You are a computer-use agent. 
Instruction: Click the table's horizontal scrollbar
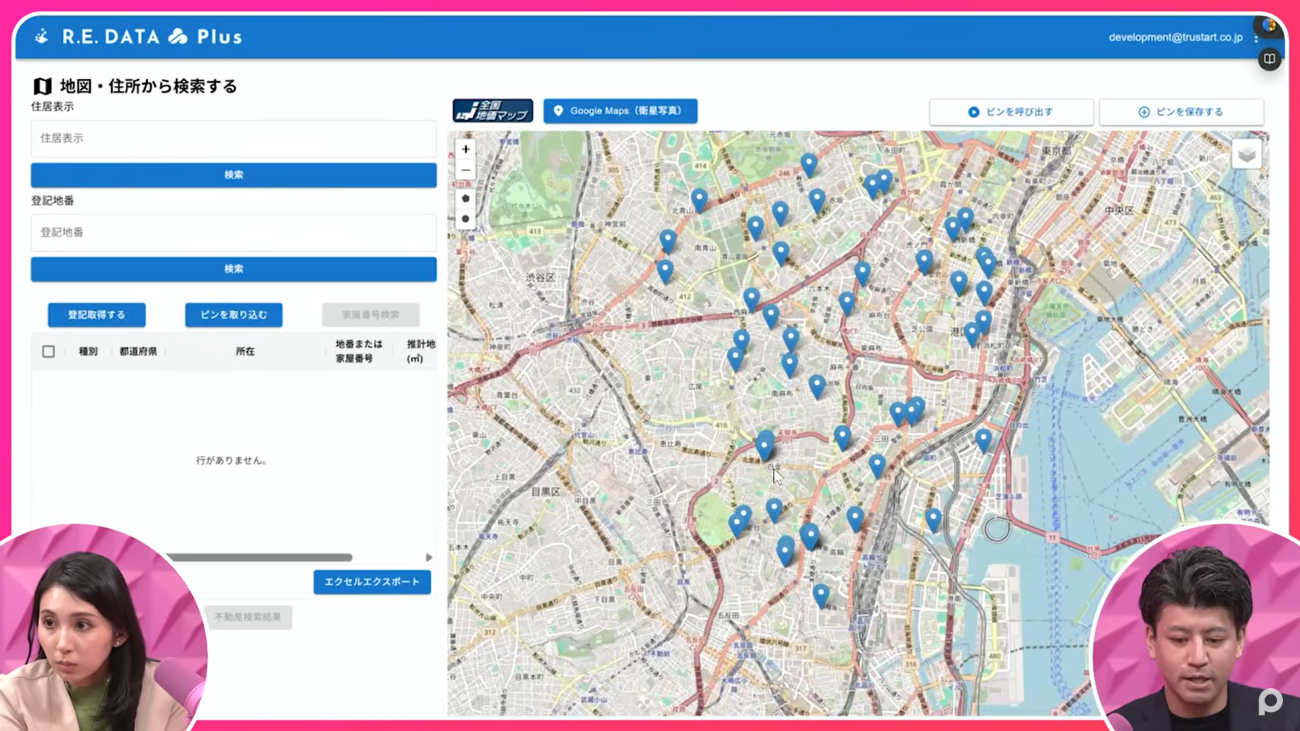258,558
